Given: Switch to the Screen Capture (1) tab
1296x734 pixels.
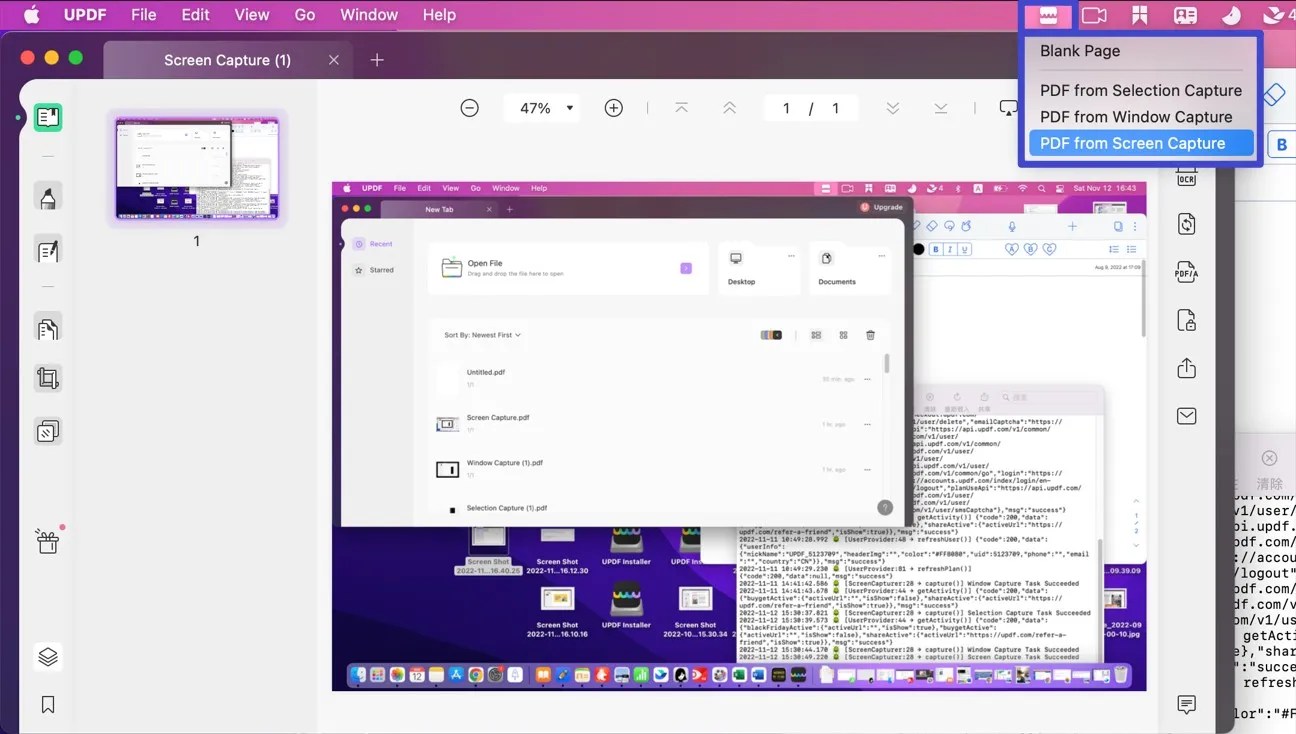Looking at the screenshot, I should click(227, 60).
